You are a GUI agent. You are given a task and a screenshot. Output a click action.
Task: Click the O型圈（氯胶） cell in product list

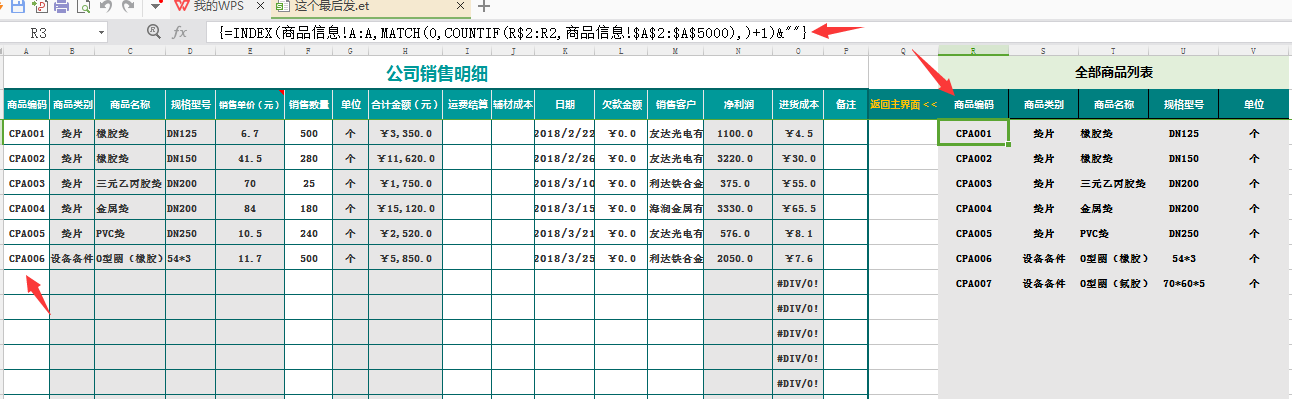click(x=1114, y=283)
